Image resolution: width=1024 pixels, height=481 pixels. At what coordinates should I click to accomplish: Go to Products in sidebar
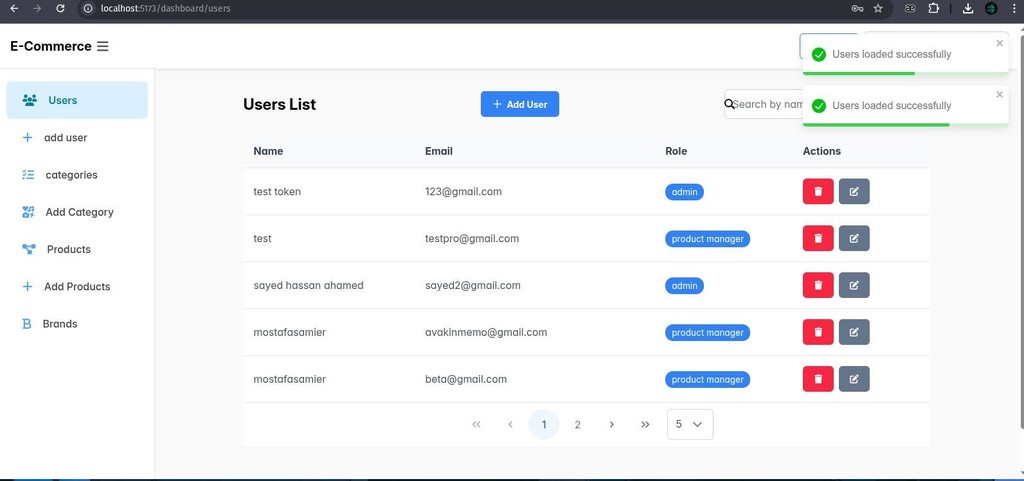pos(77,249)
